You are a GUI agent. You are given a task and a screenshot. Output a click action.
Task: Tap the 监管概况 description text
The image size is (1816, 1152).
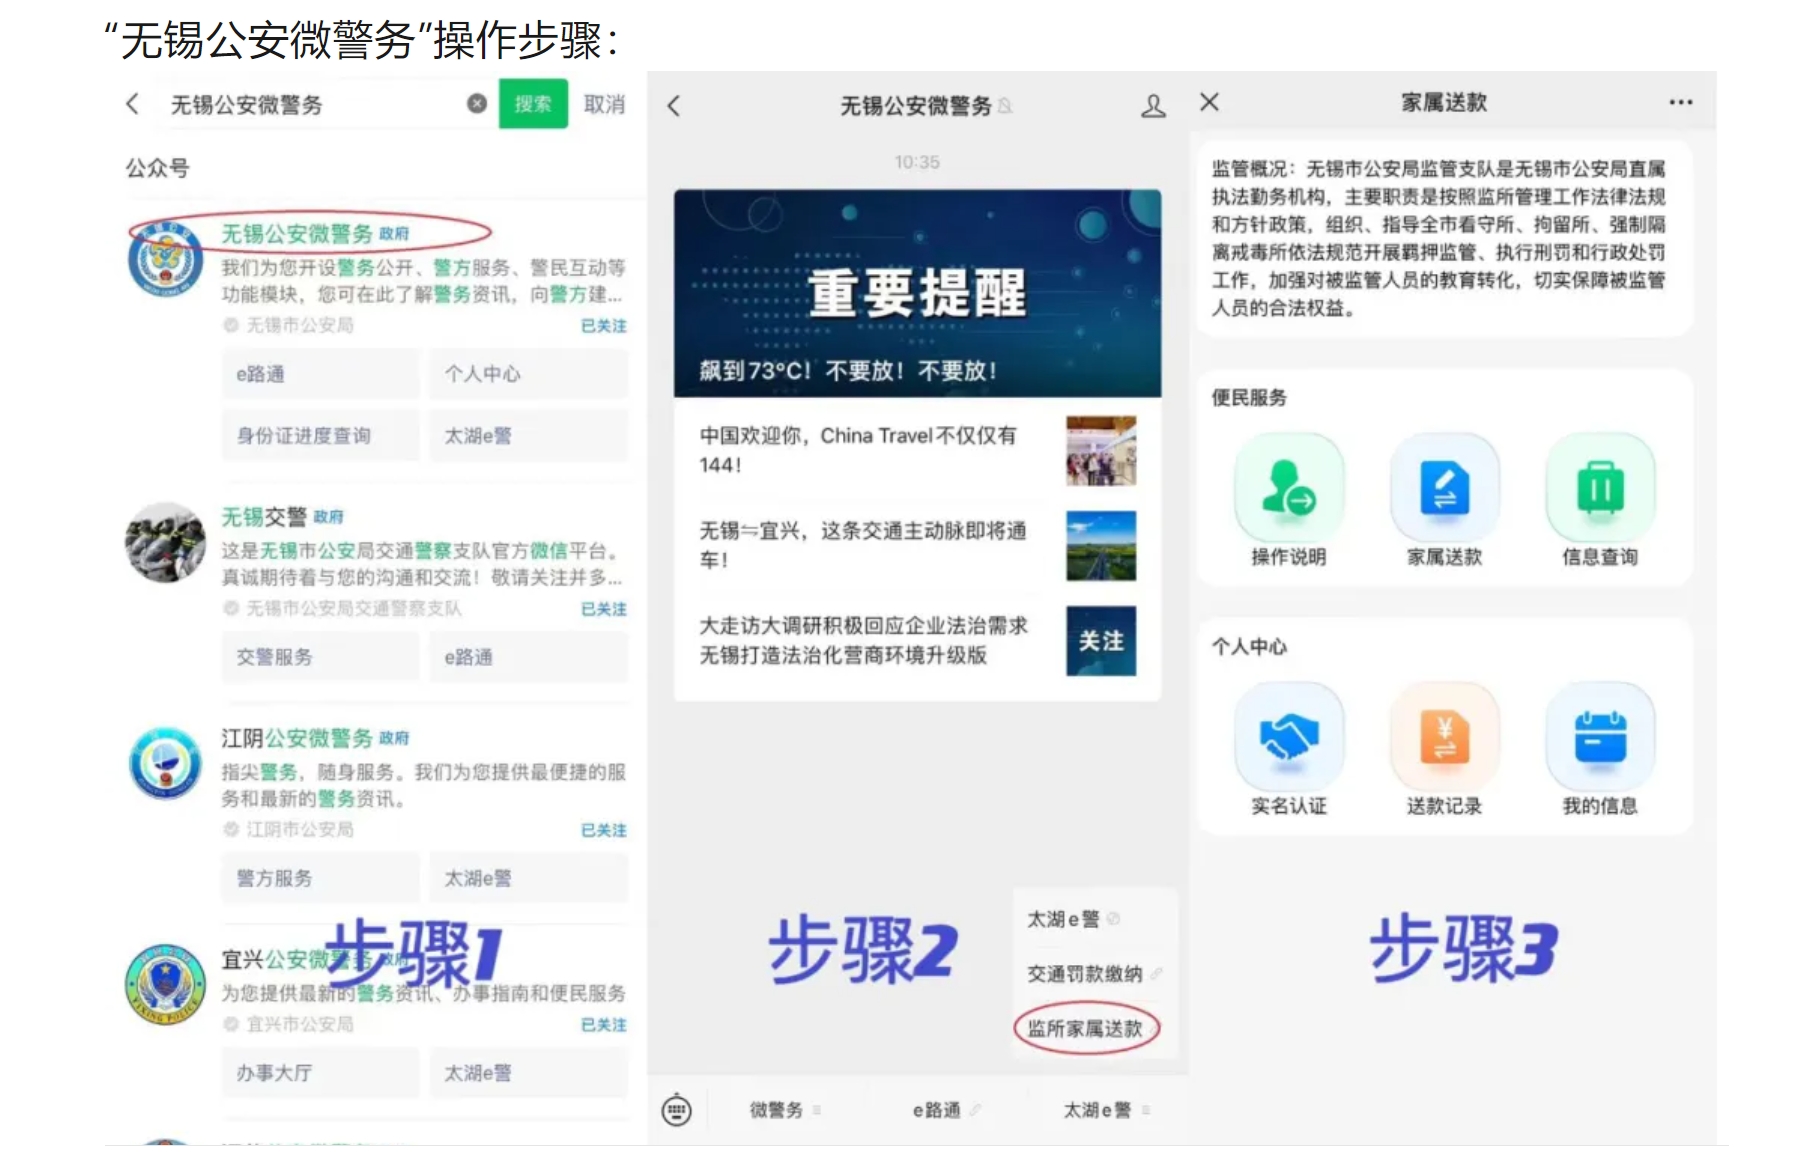(1439, 238)
